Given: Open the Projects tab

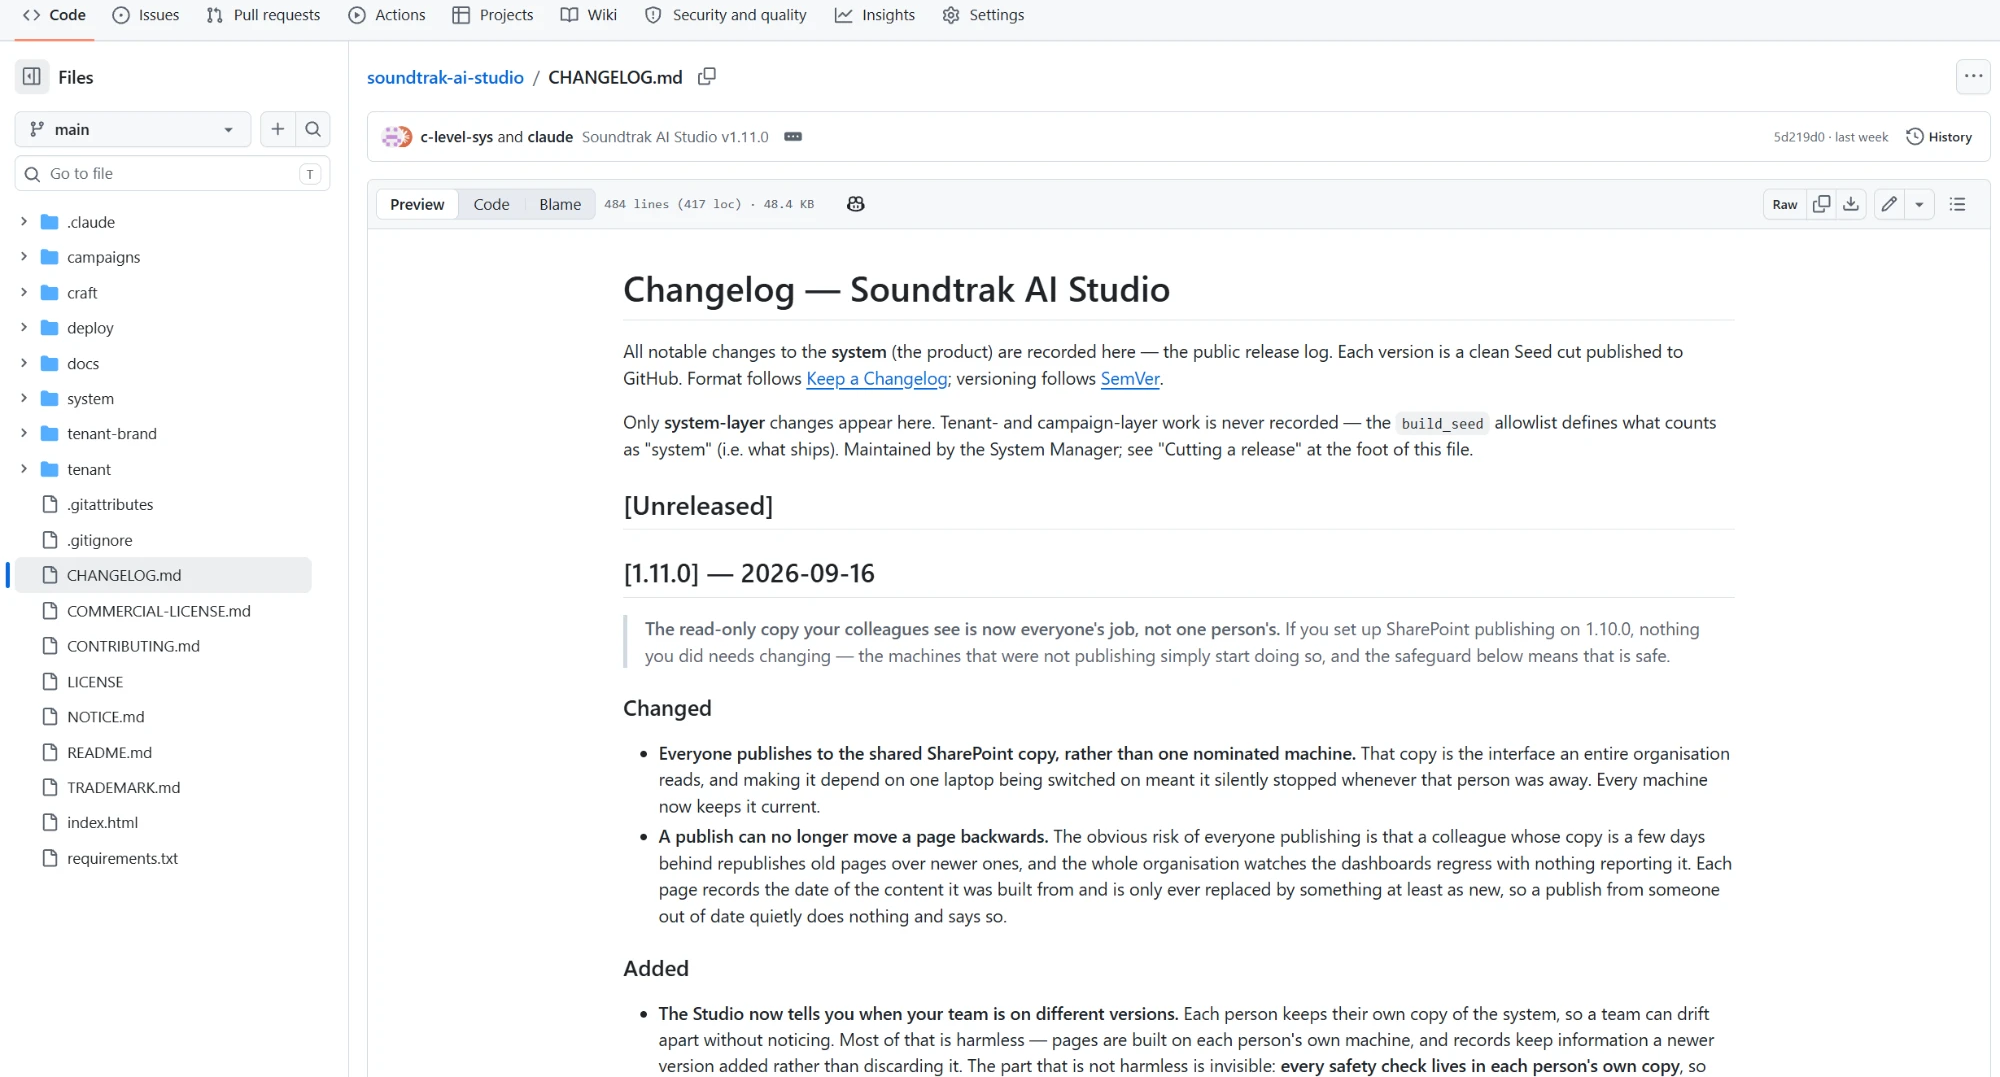Looking at the screenshot, I should point(493,15).
